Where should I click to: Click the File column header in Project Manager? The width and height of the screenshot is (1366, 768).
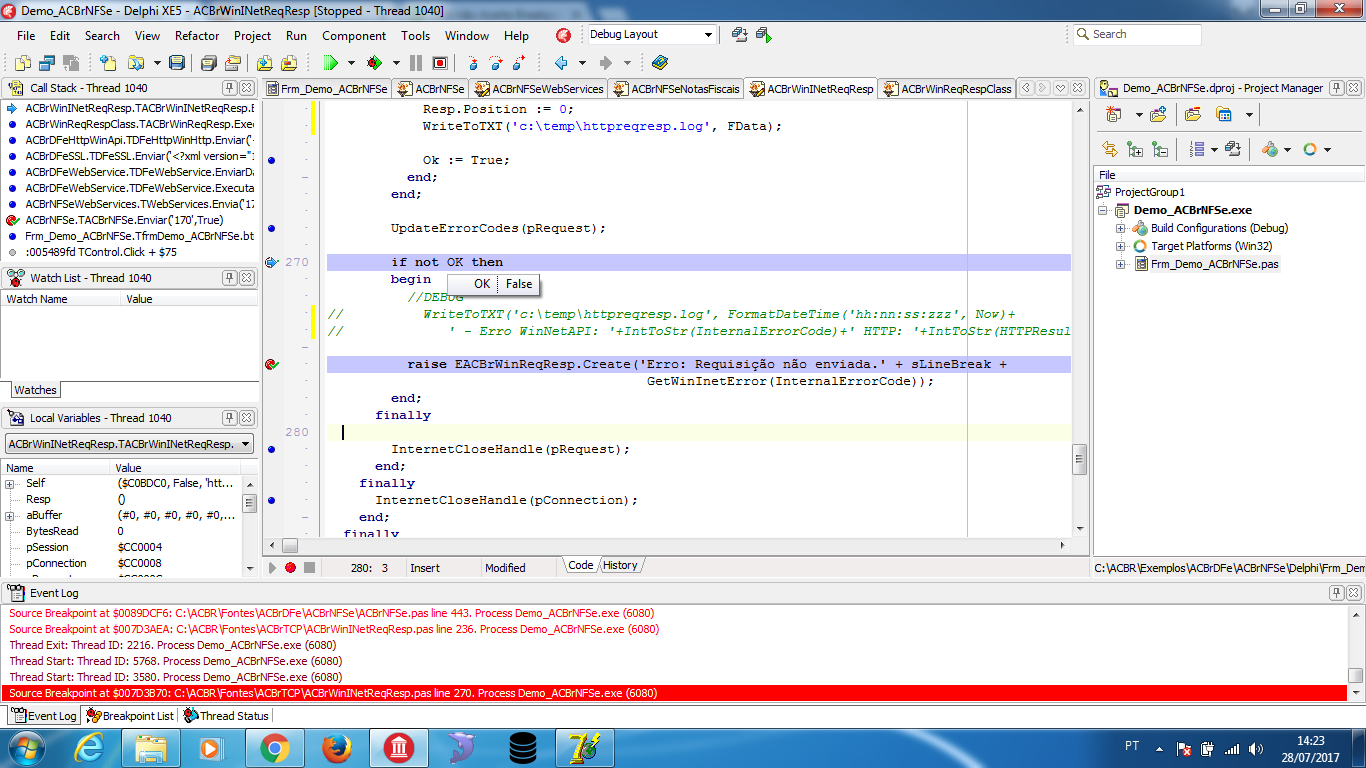pyautogui.click(x=1230, y=175)
